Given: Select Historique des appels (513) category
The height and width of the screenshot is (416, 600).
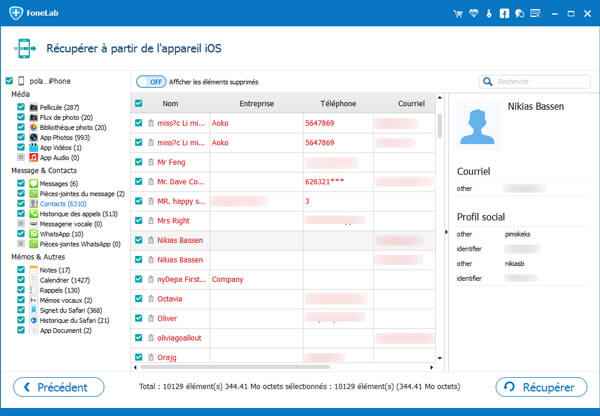Looking at the screenshot, I should pos(78,214).
